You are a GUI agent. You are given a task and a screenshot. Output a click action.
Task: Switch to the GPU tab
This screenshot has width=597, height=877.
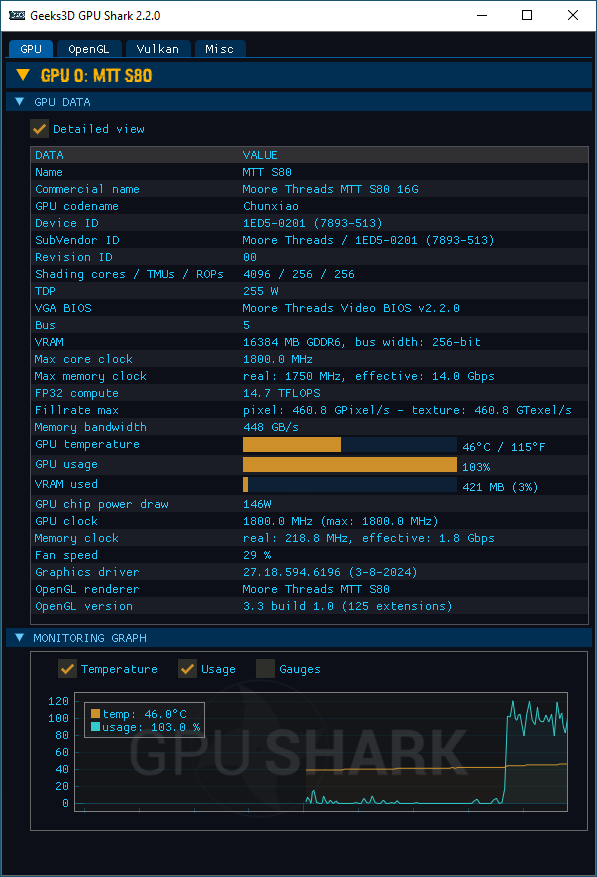click(x=31, y=49)
